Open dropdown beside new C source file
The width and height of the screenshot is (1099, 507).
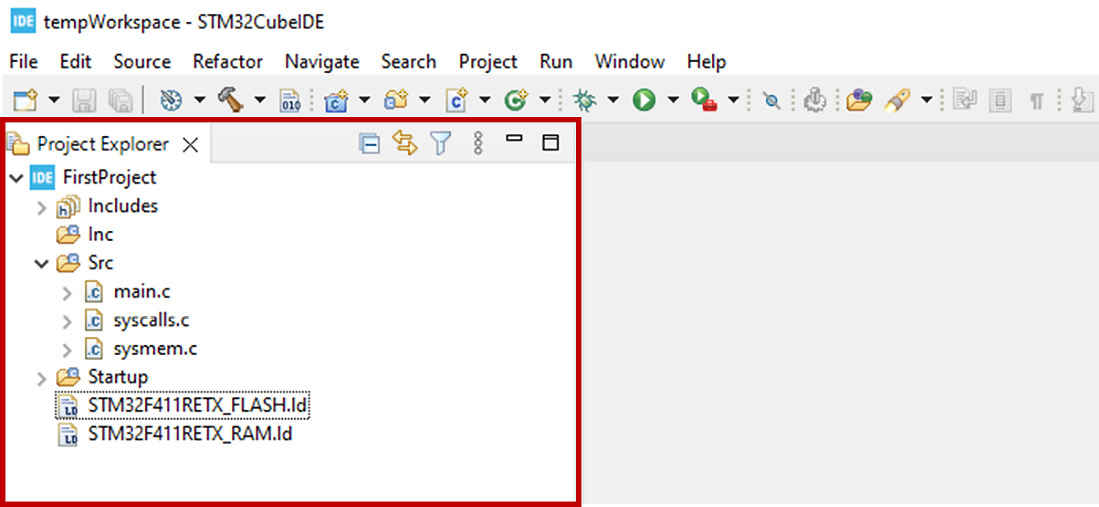click(x=485, y=100)
